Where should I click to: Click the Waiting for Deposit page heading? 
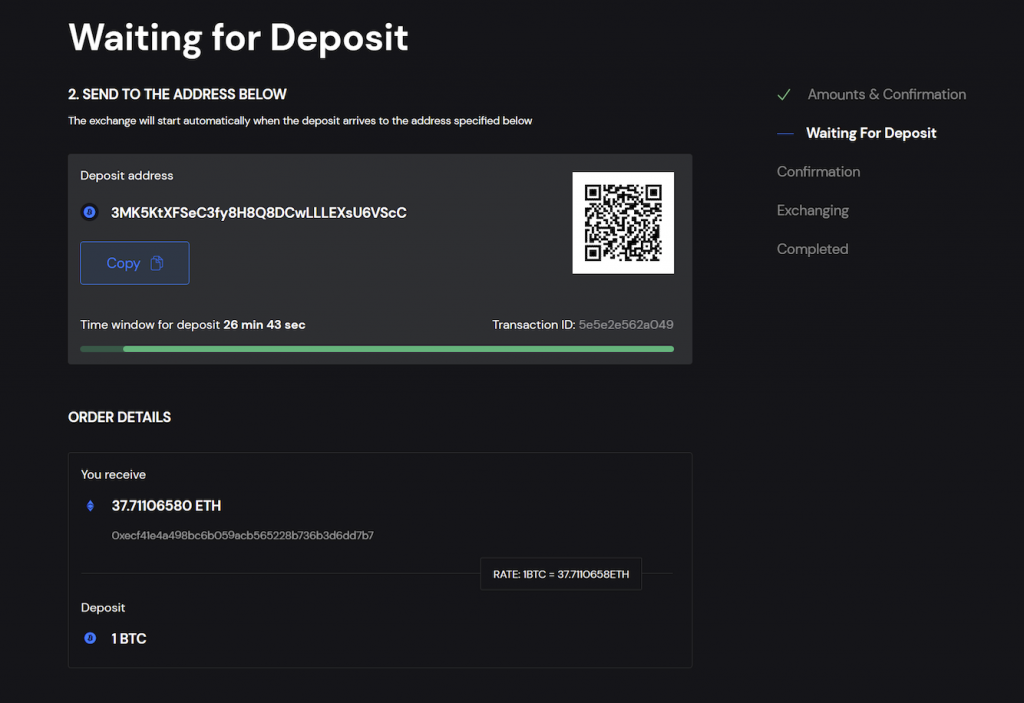[238, 38]
